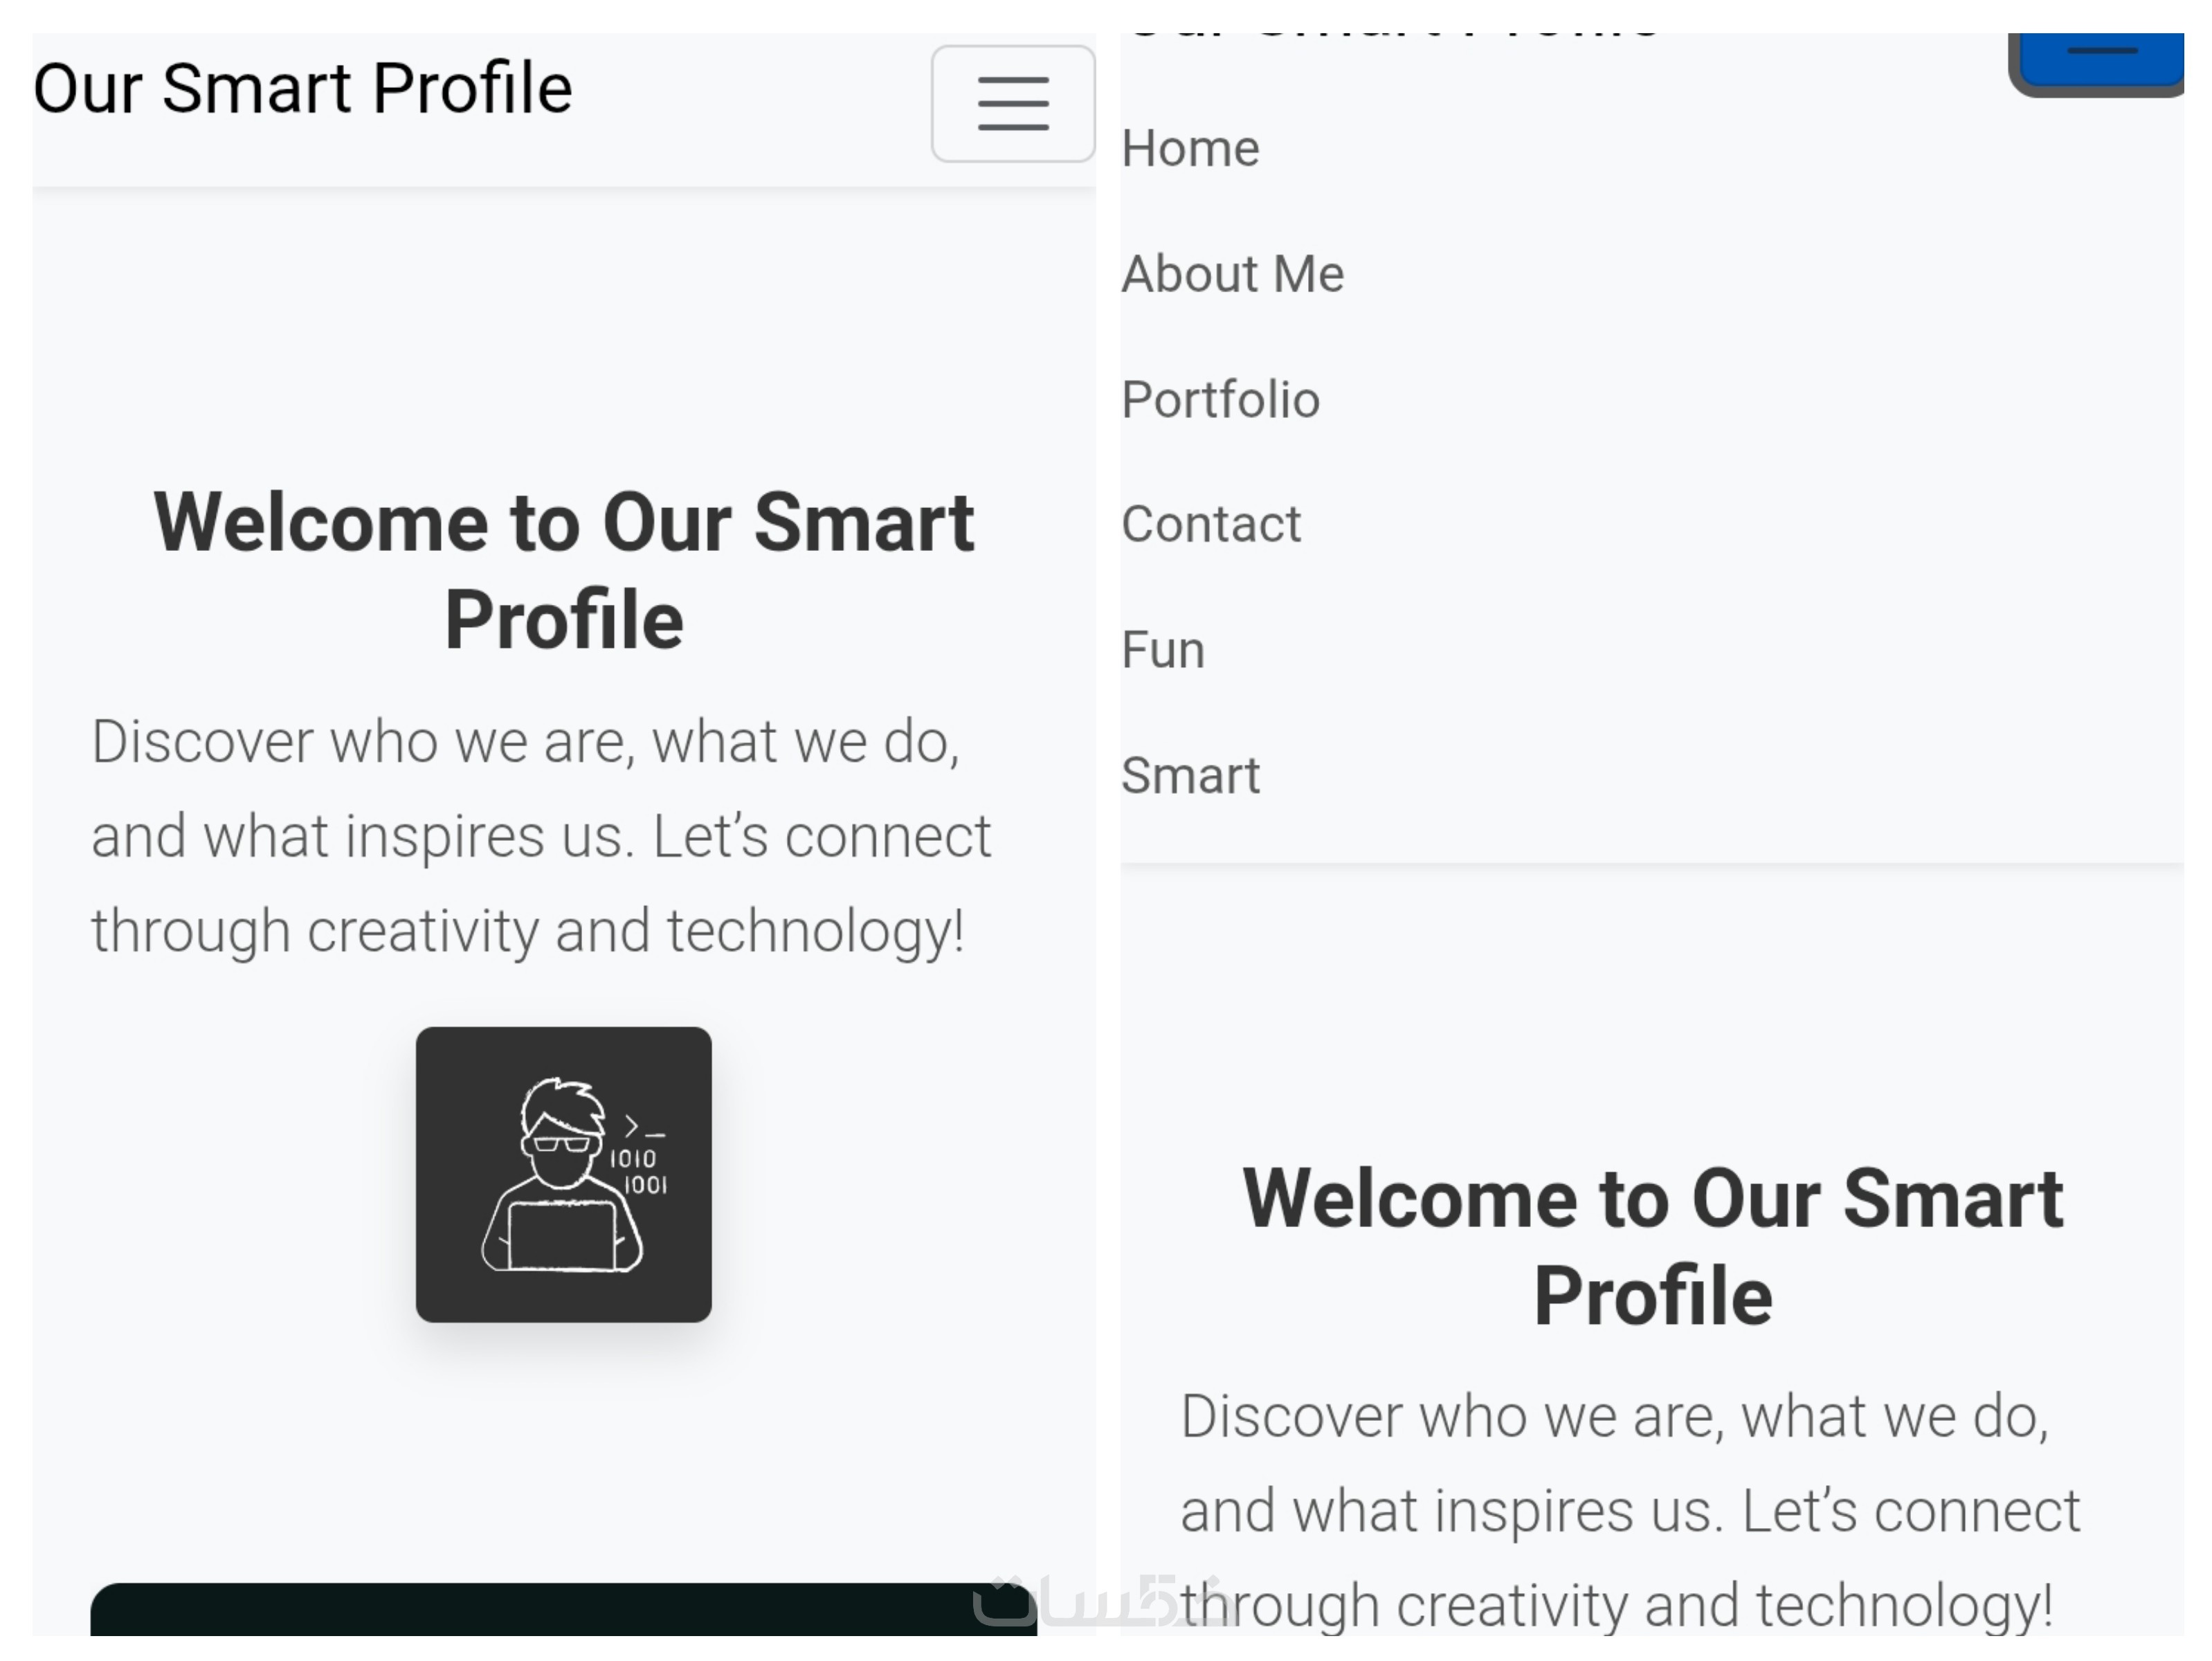Click the divider line below the Smart item
2212x1661 pixels.
pos(1650,864)
